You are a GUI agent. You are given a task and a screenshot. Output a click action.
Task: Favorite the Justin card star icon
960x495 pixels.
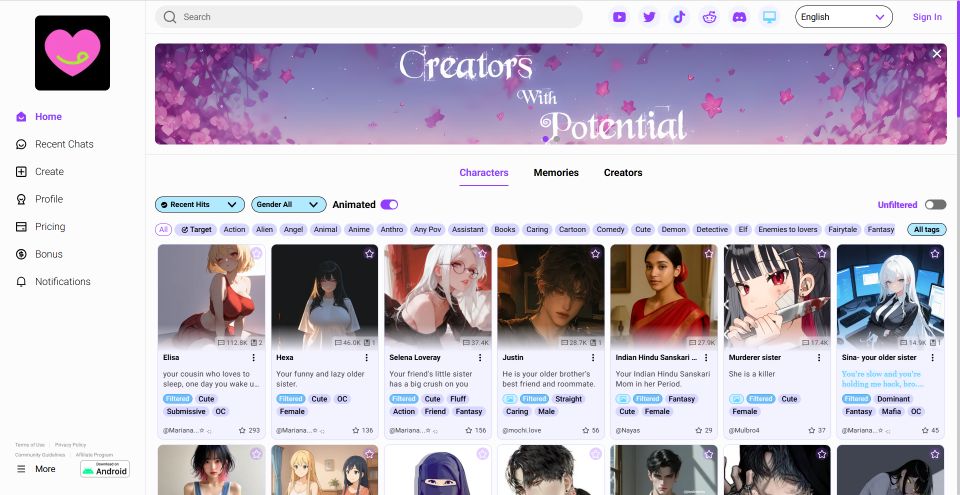[596, 254]
